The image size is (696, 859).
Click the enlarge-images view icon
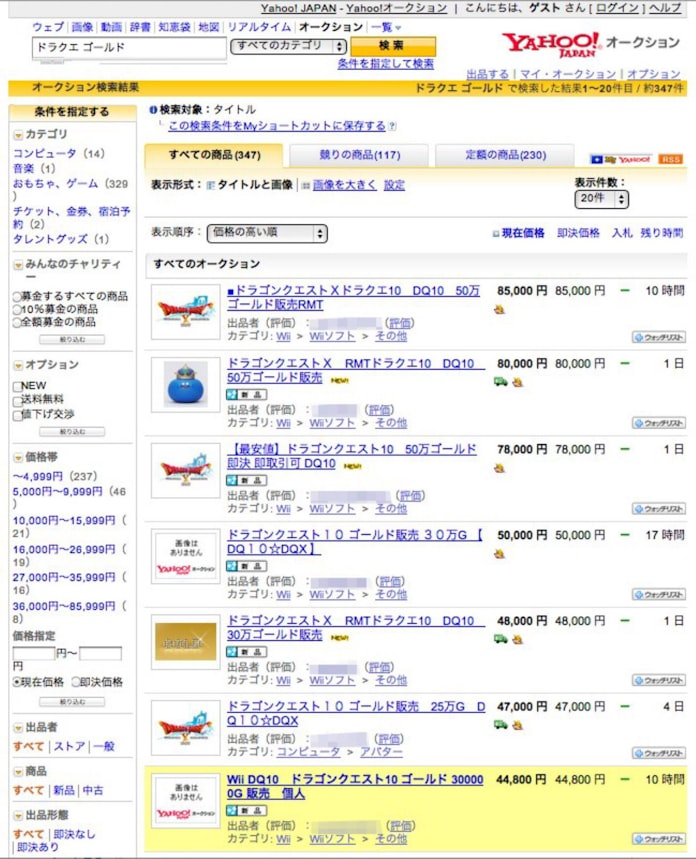coord(306,185)
